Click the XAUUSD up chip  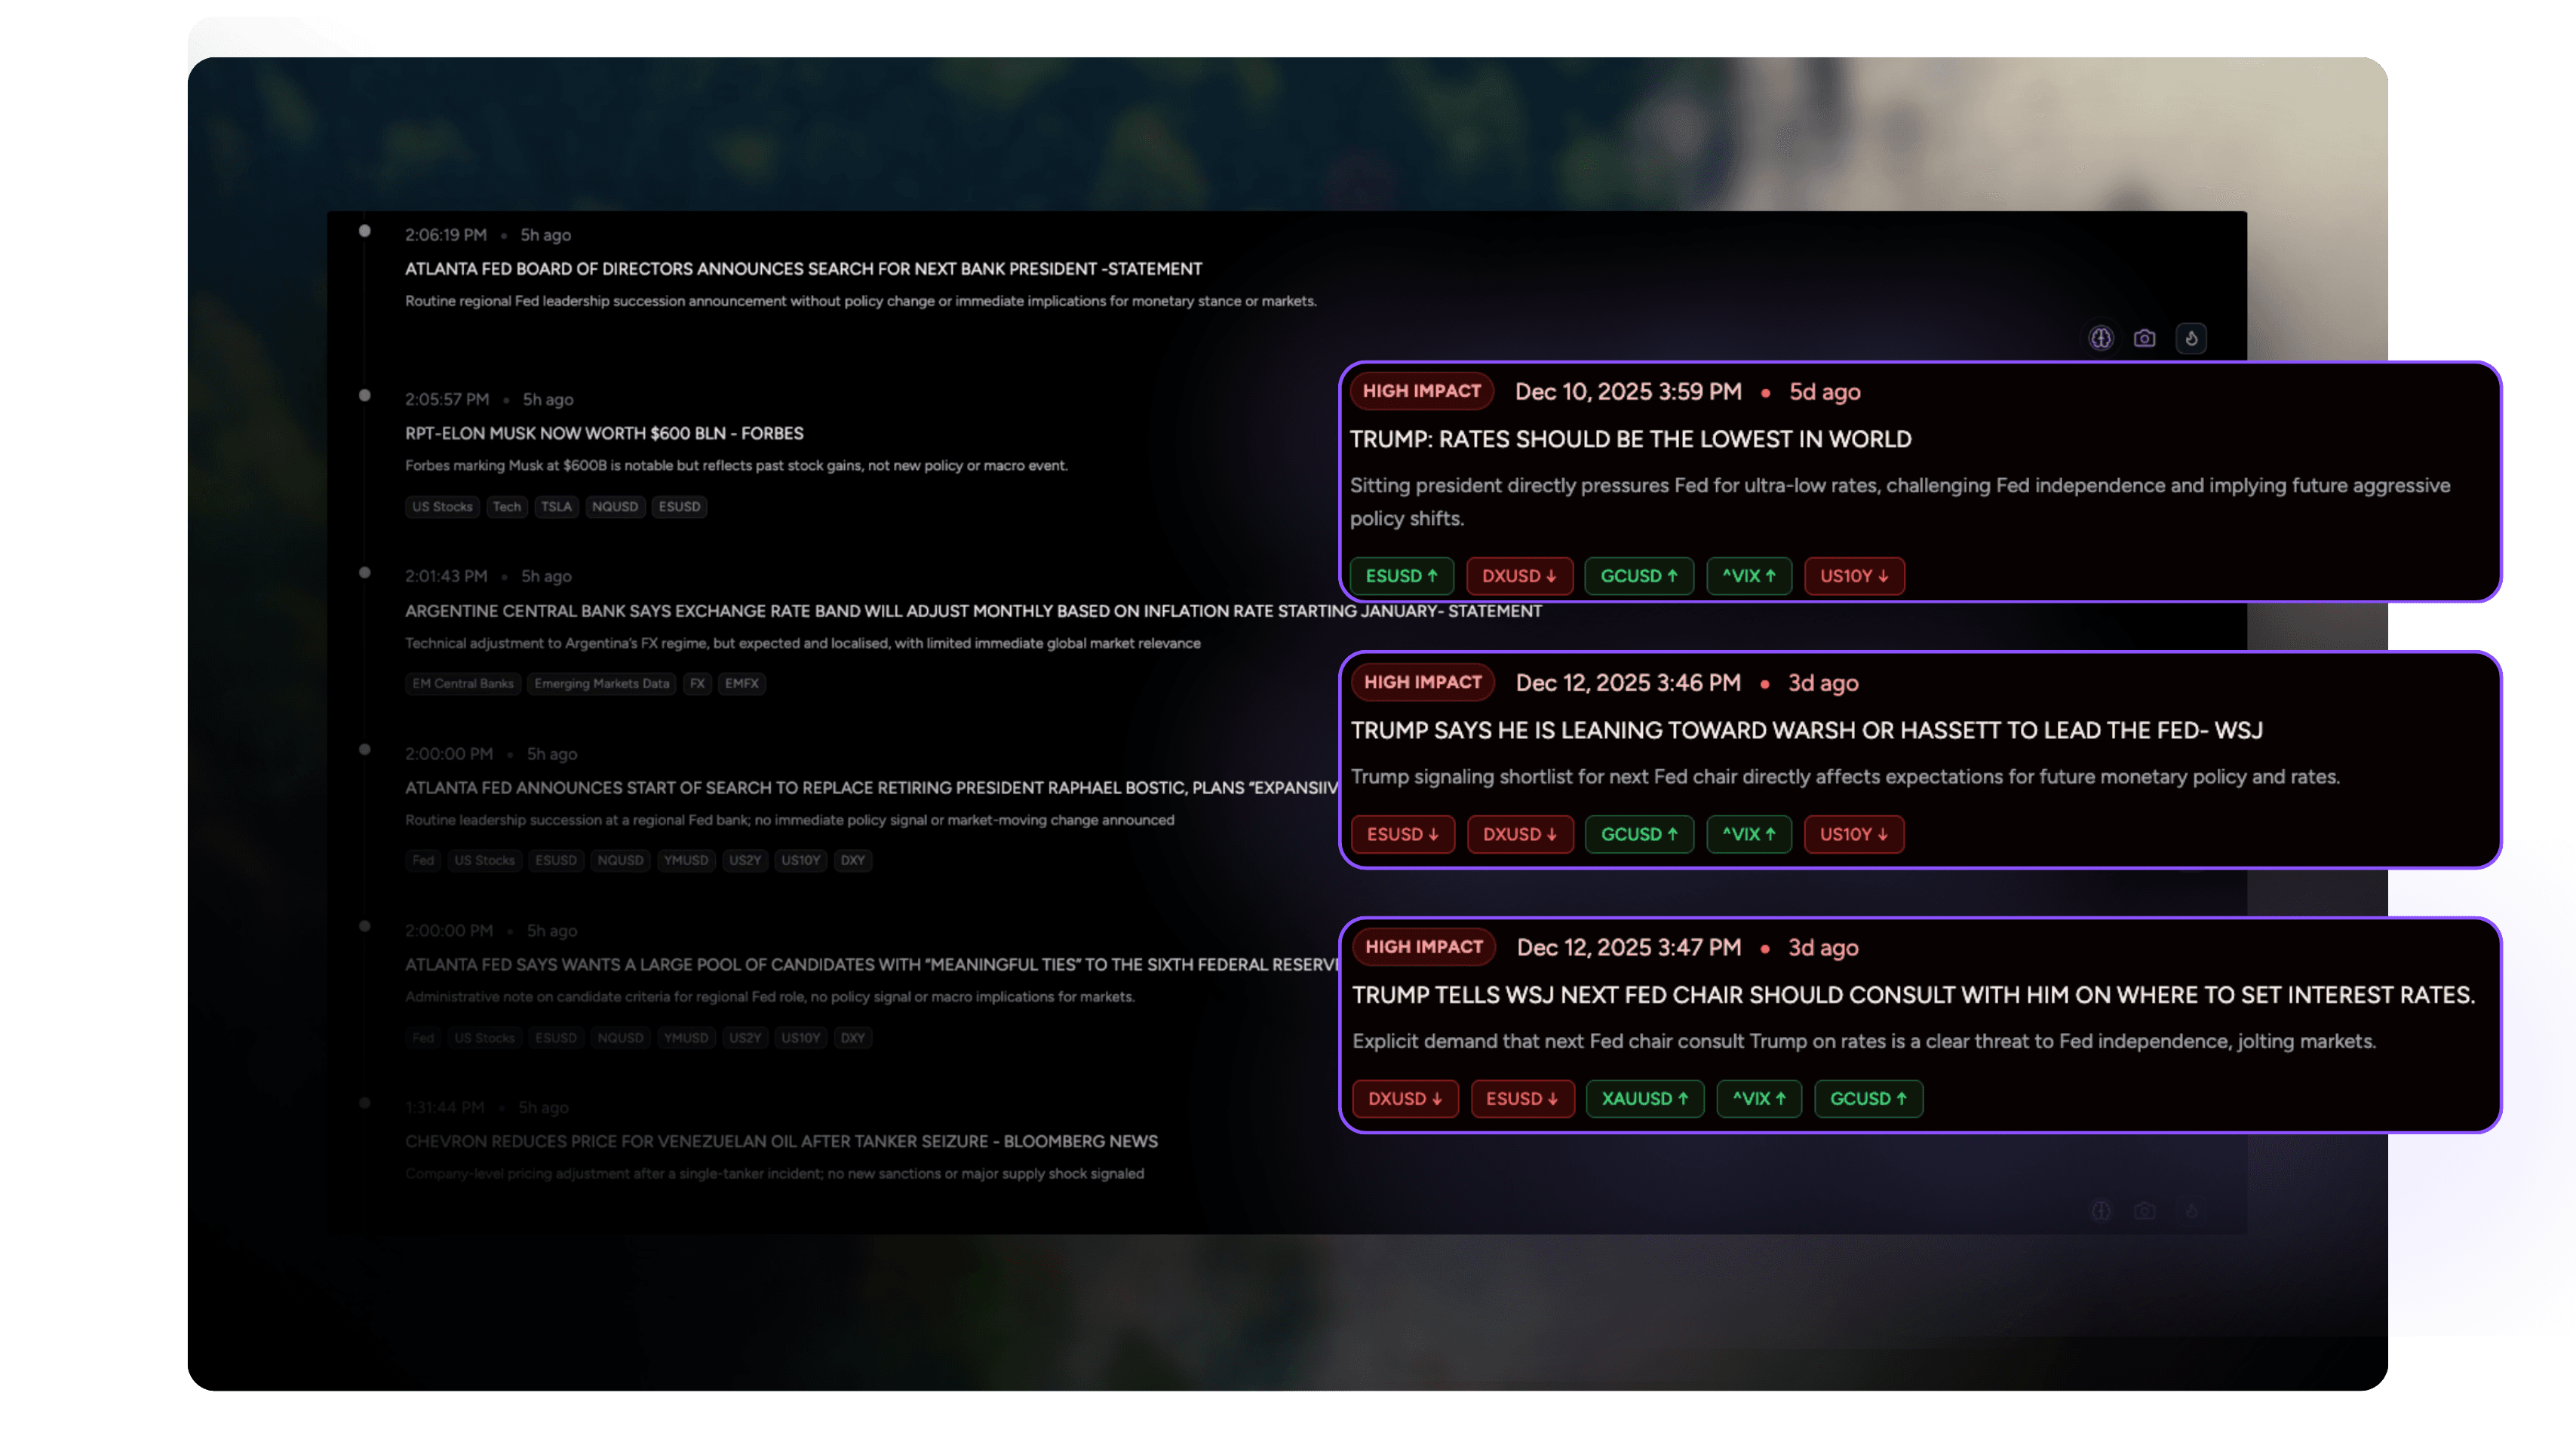(1645, 1099)
